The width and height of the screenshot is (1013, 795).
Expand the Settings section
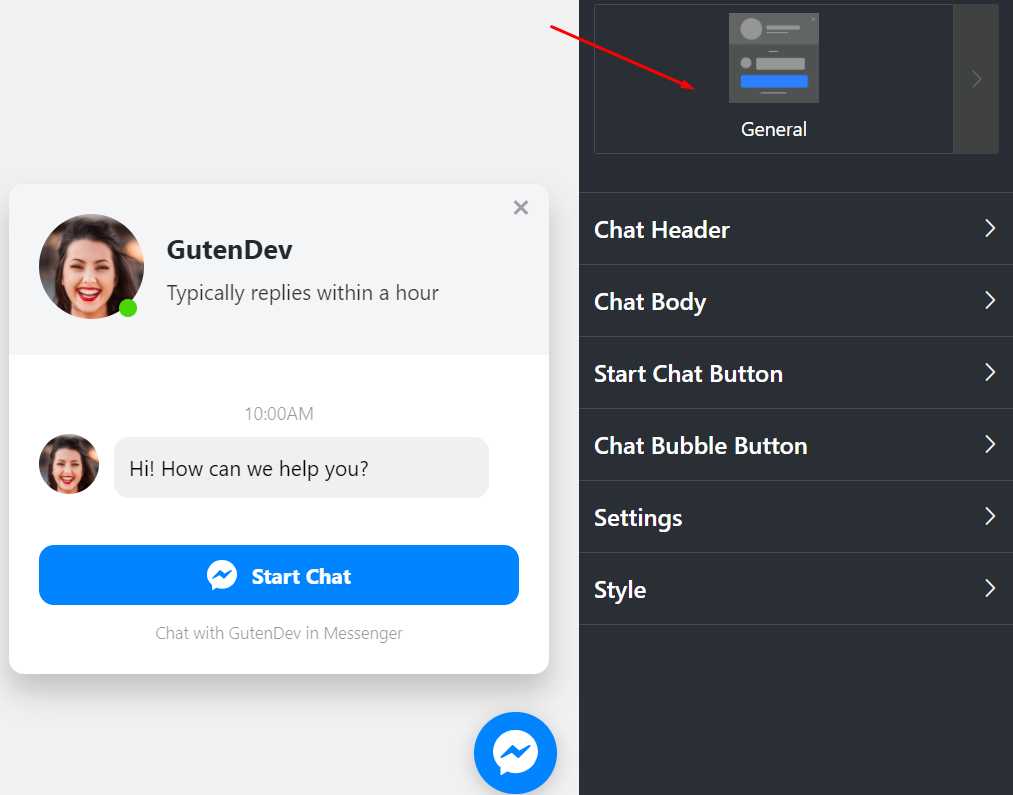(x=796, y=517)
